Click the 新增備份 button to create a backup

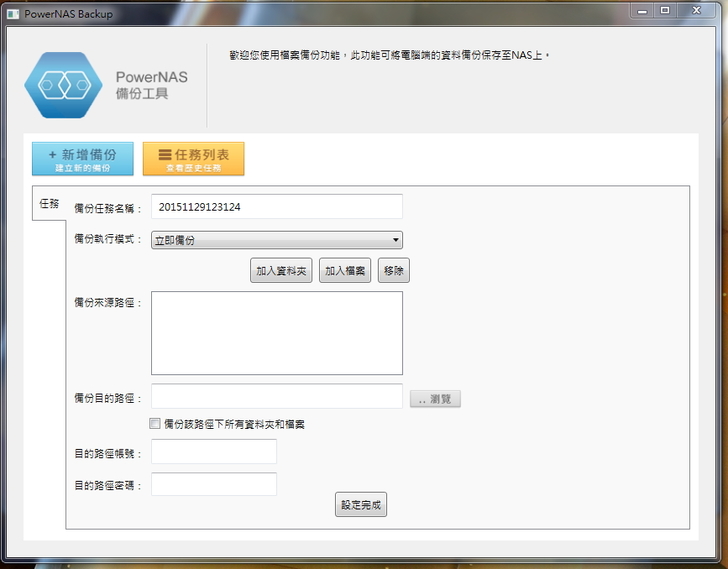82,159
